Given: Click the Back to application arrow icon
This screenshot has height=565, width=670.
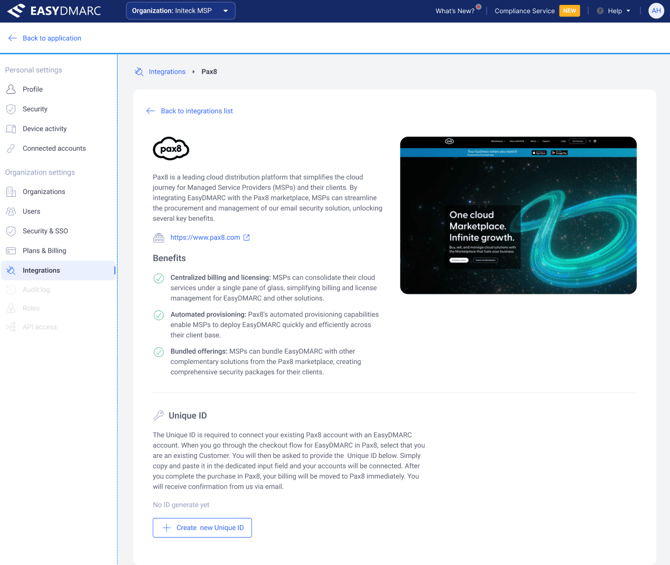Looking at the screenshot, I should click(12, 38).
